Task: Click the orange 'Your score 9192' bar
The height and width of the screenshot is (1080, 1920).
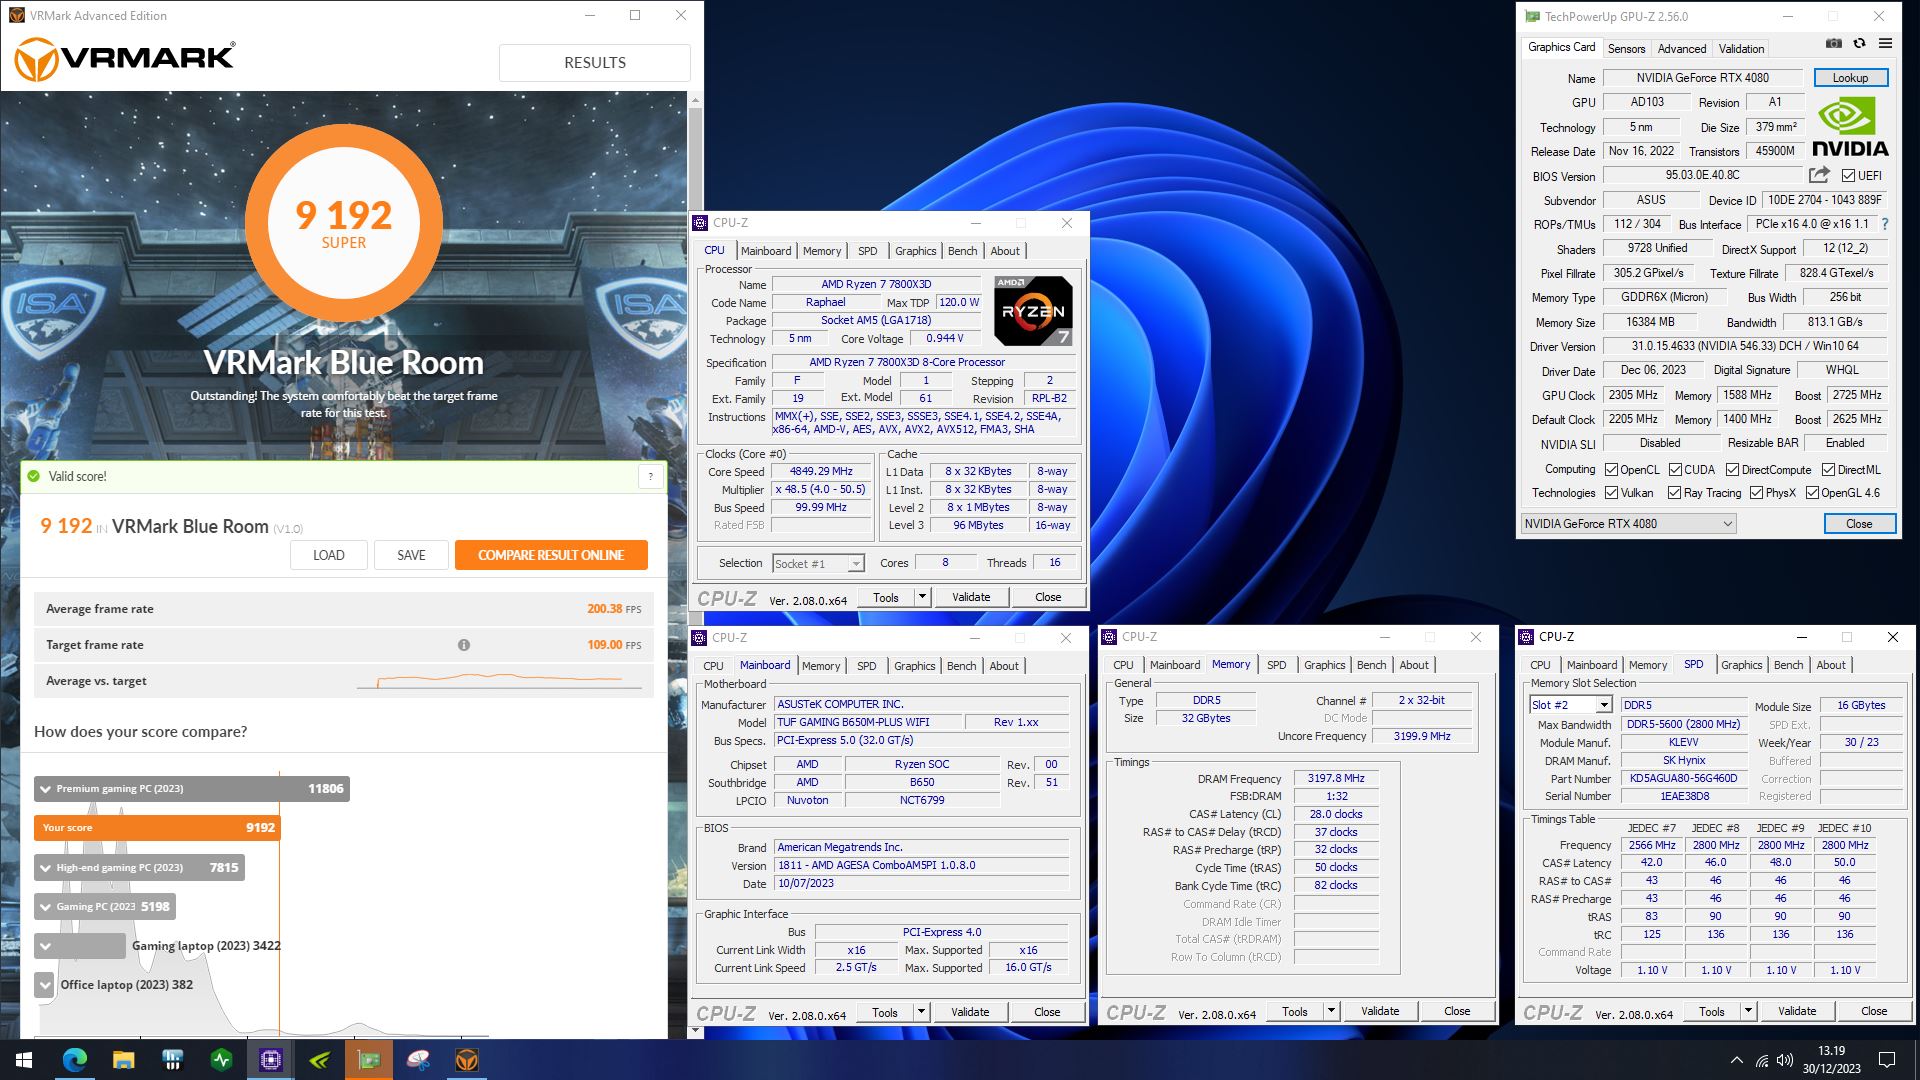Action: 157,828
